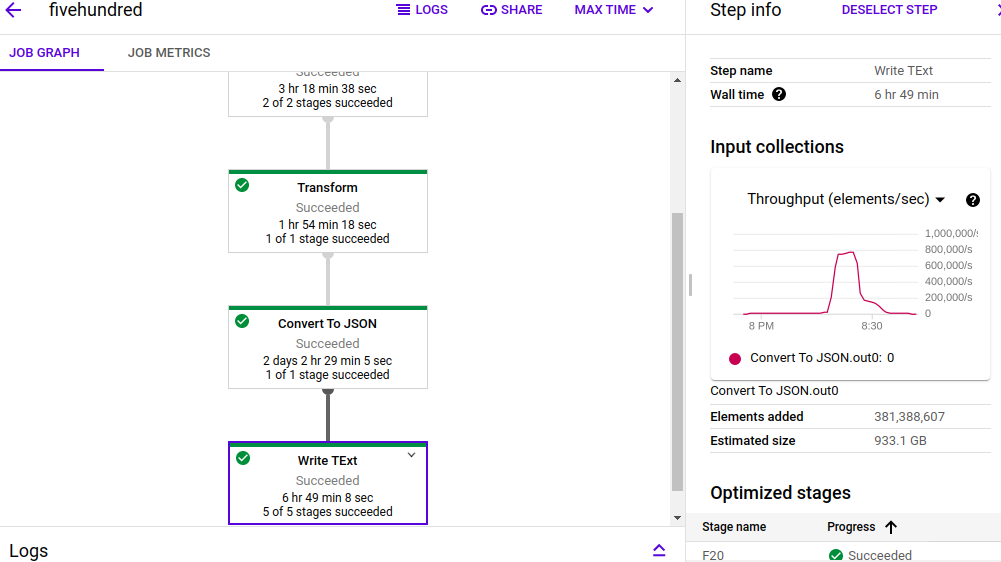Click the Write TExt success checkmark

click(x=242, y=458)
